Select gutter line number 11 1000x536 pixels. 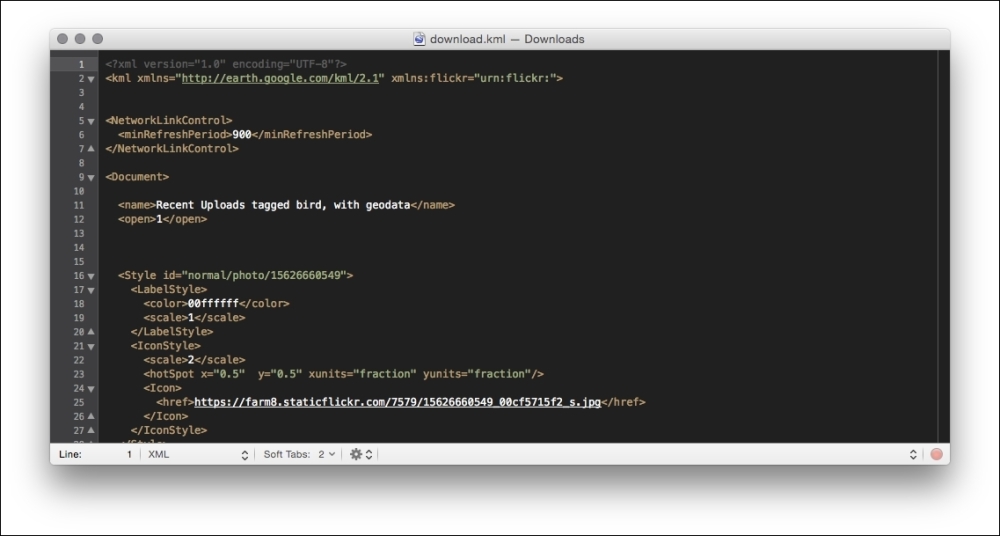pos(78,205)
